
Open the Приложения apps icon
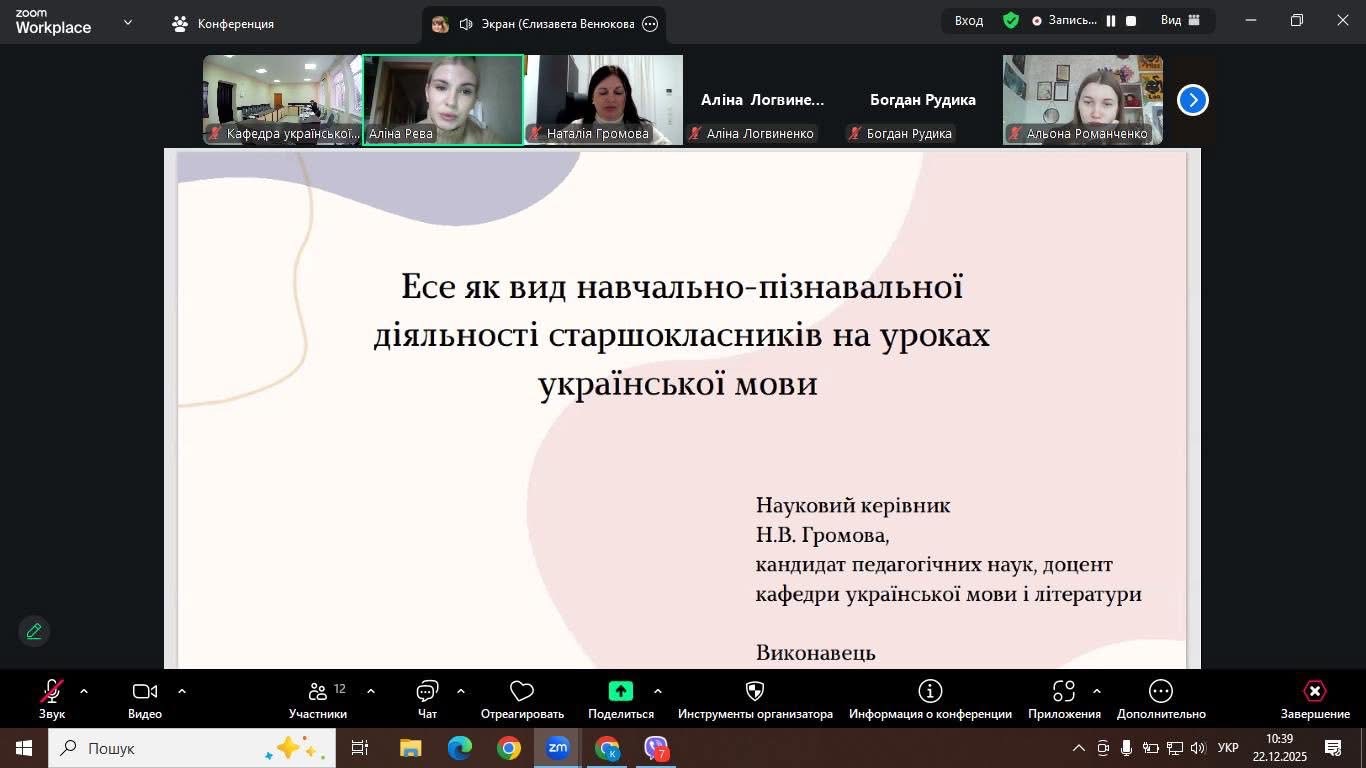pos(1064,692)
